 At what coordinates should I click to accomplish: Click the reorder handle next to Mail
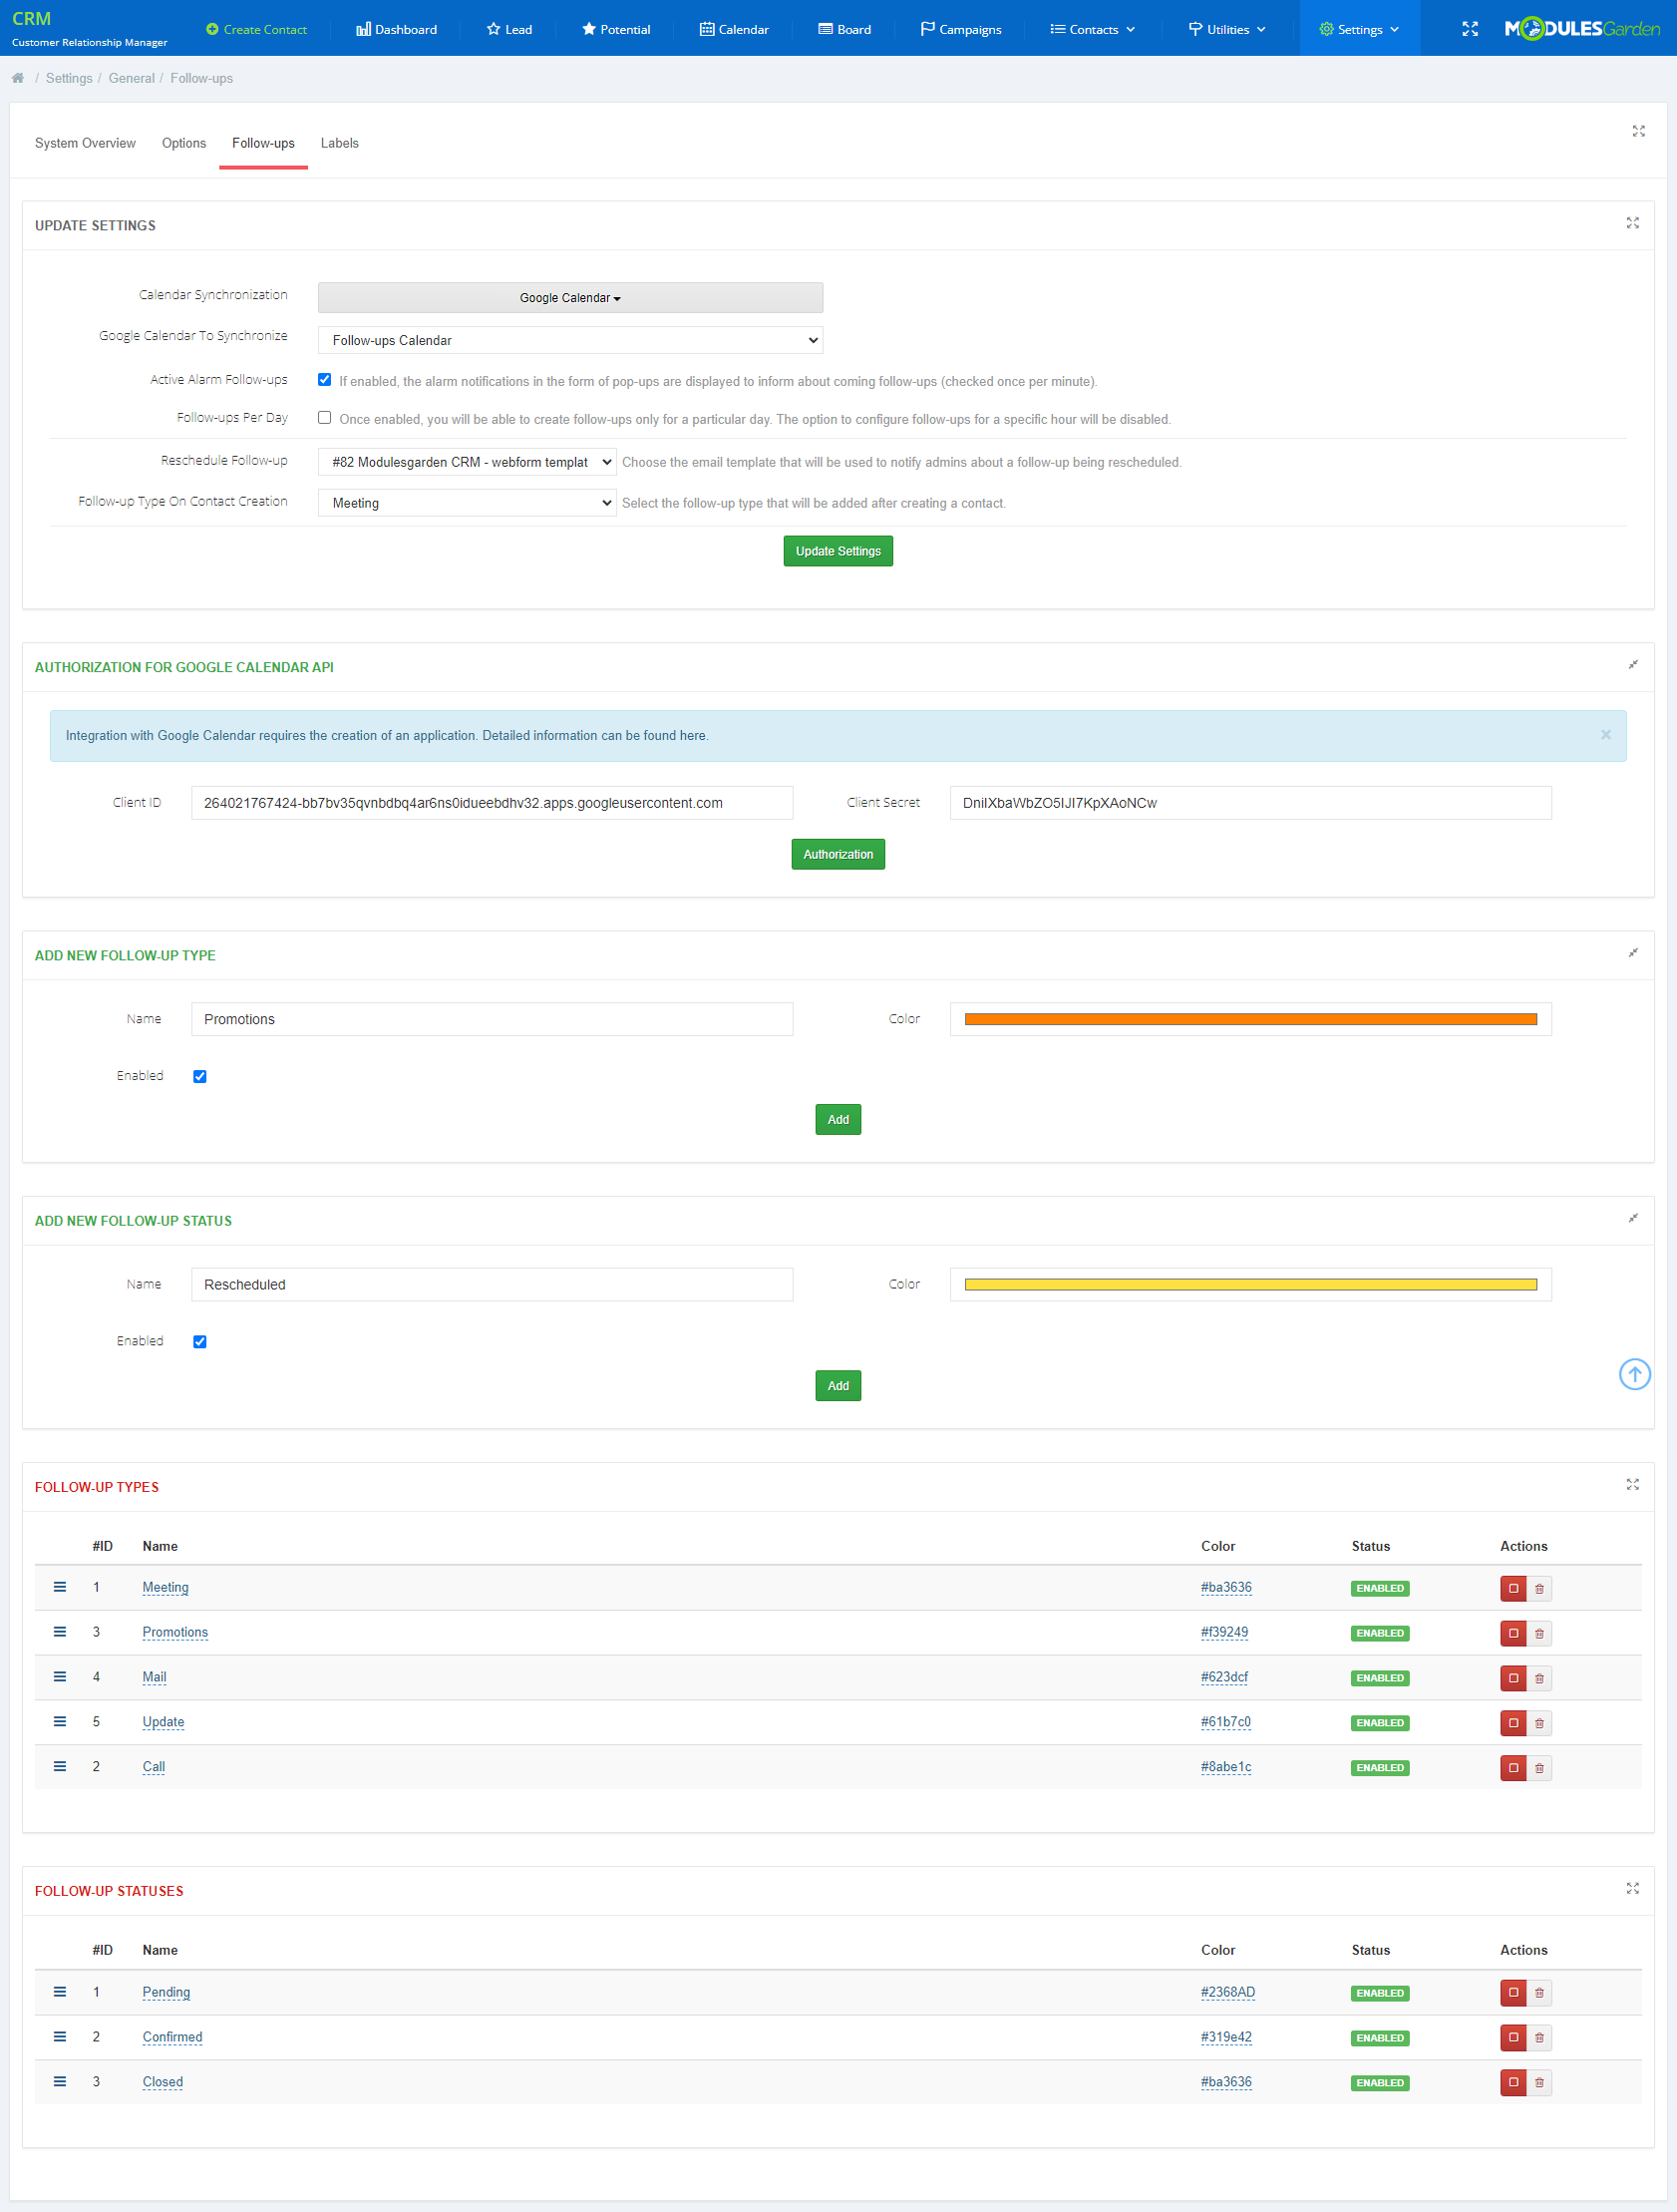(59, 1677)
